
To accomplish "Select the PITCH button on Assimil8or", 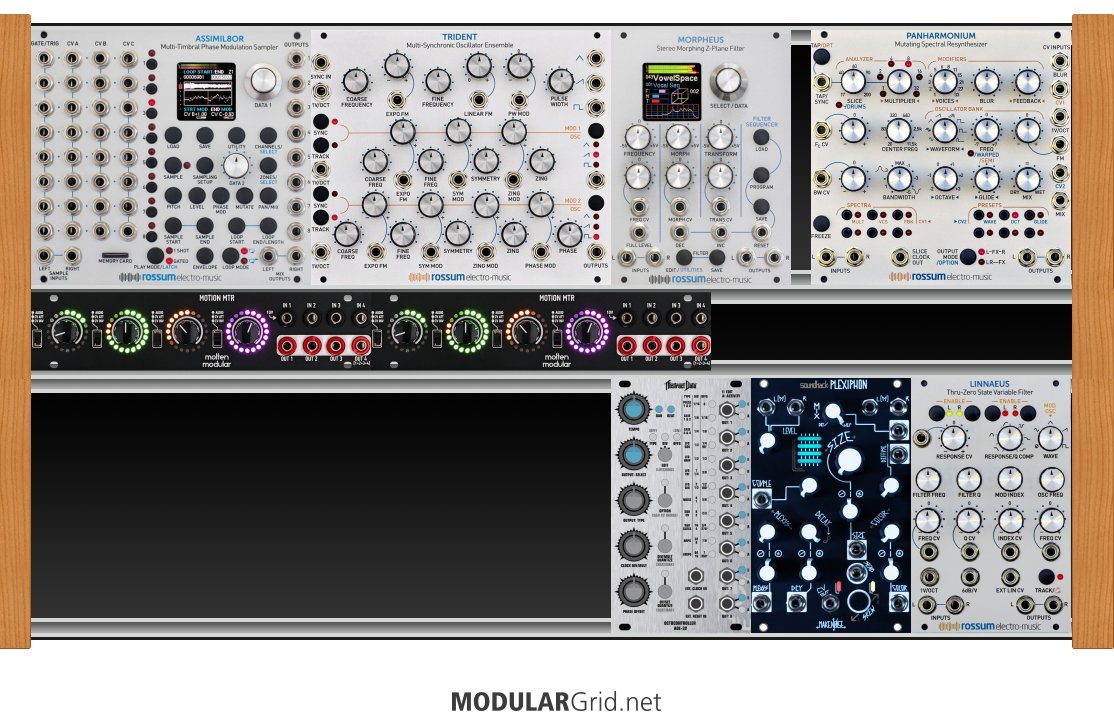I will (x=173, y=195).
